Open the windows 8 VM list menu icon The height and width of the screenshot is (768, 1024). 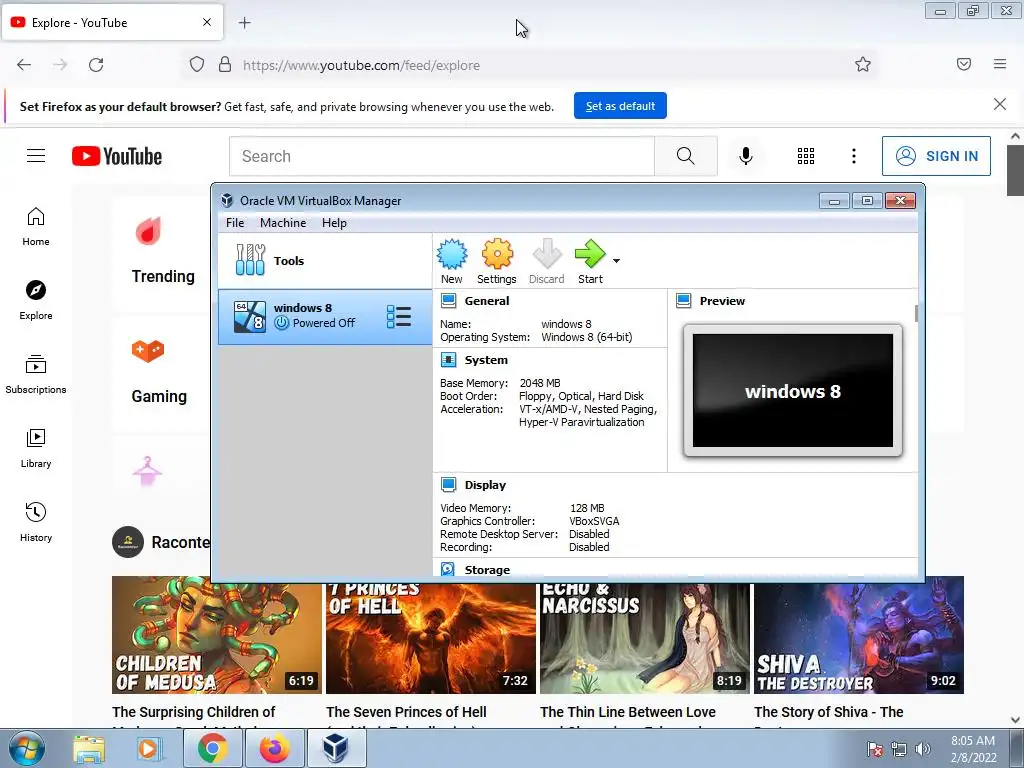[x=398, y=317]
